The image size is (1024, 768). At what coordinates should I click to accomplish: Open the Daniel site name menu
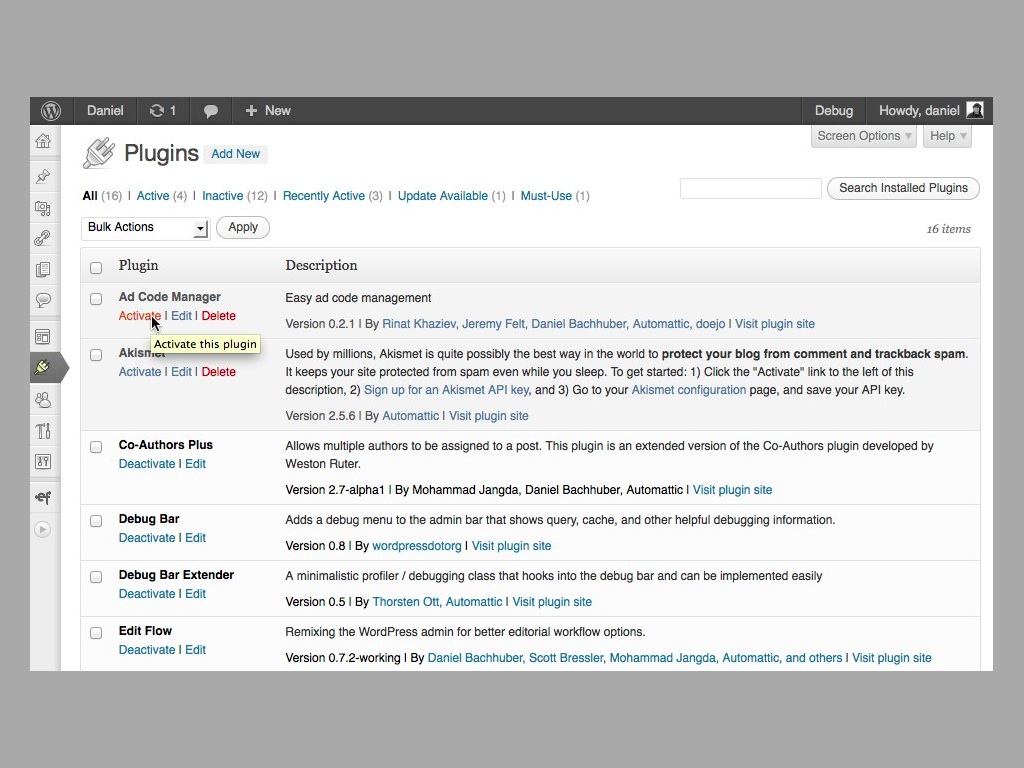(x=105, y=111)
